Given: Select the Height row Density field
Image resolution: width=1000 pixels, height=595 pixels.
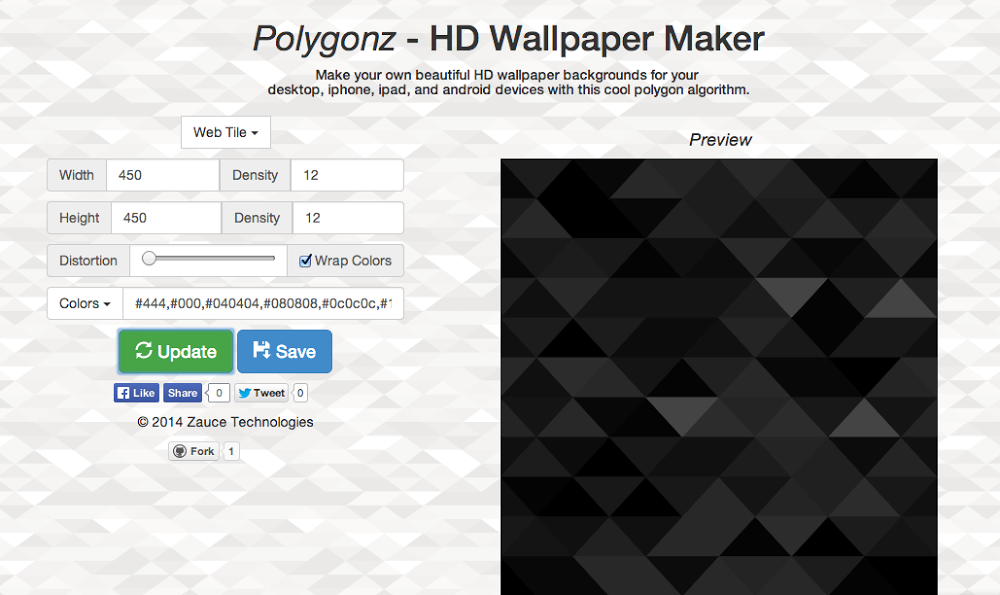Looking at the screenshot, I should click(348, 218).
